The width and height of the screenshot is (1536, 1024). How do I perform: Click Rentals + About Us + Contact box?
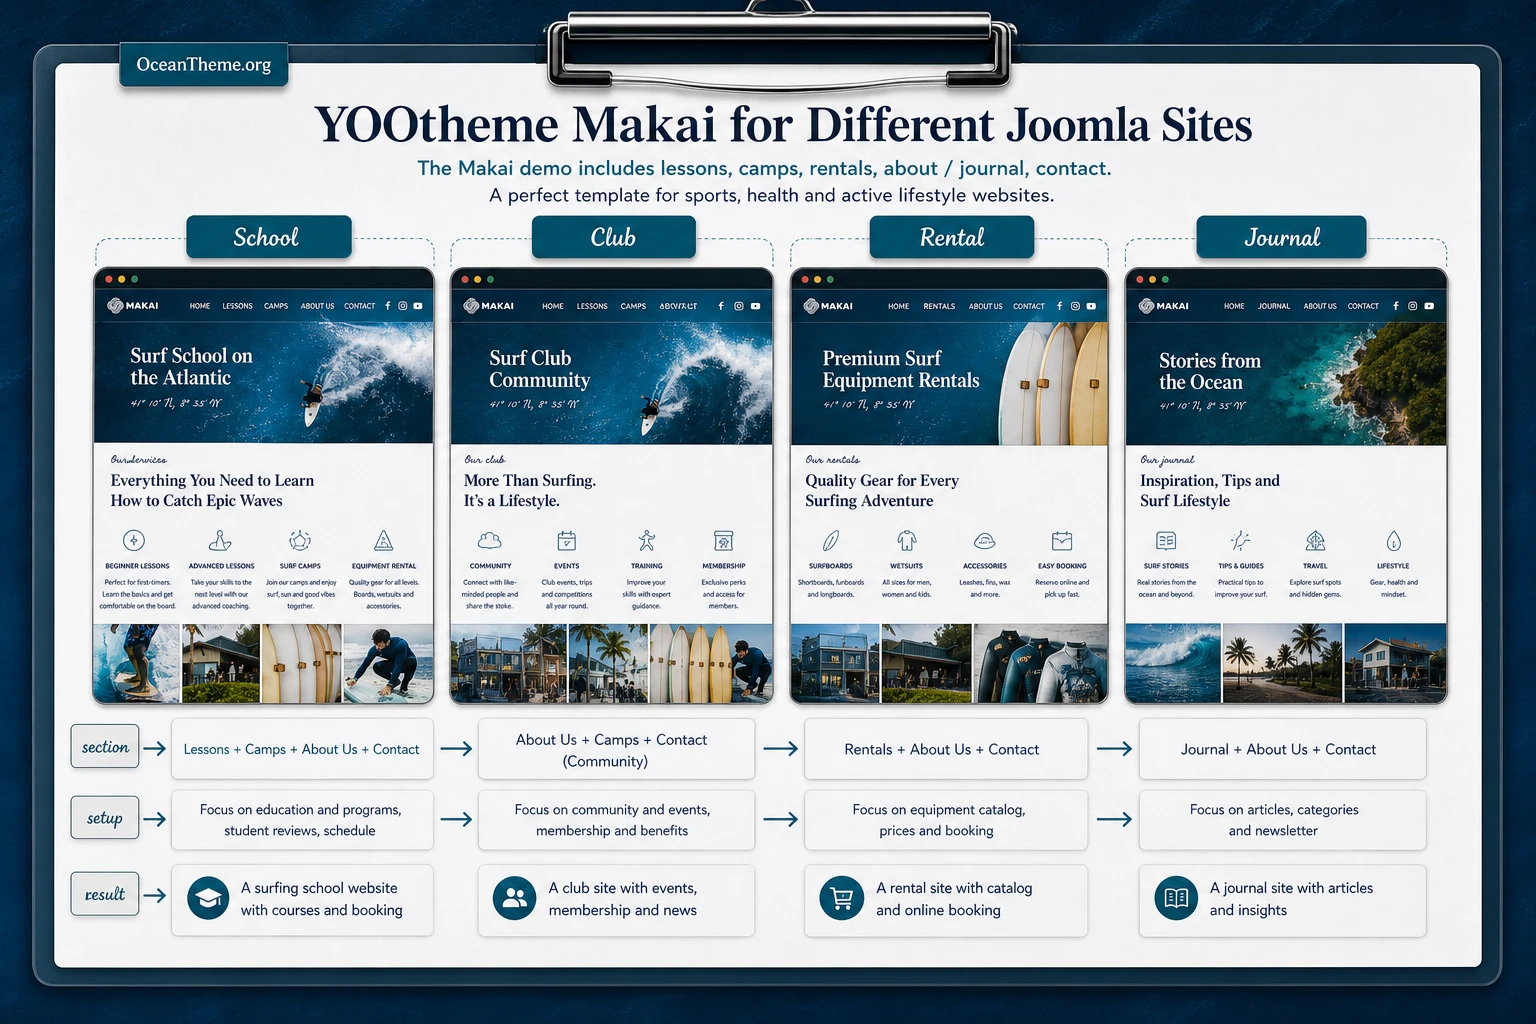click(945, 749)
